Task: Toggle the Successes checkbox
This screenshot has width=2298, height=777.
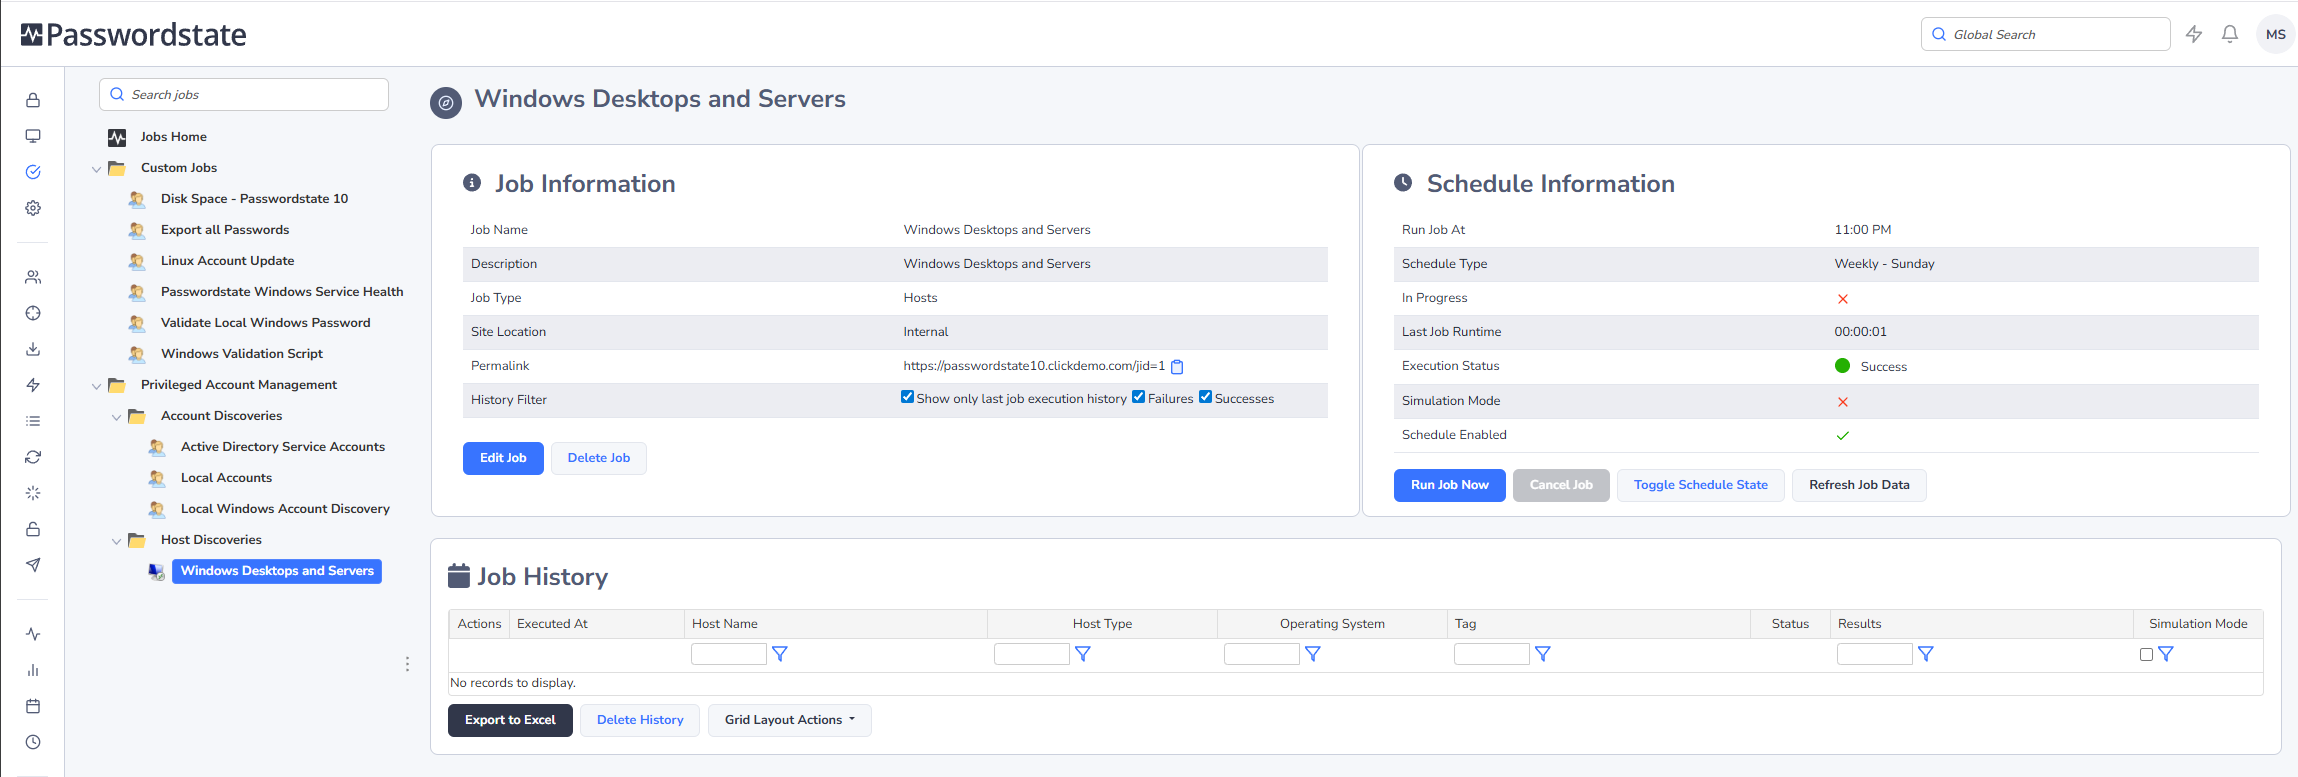Action: coord(1205,397)
